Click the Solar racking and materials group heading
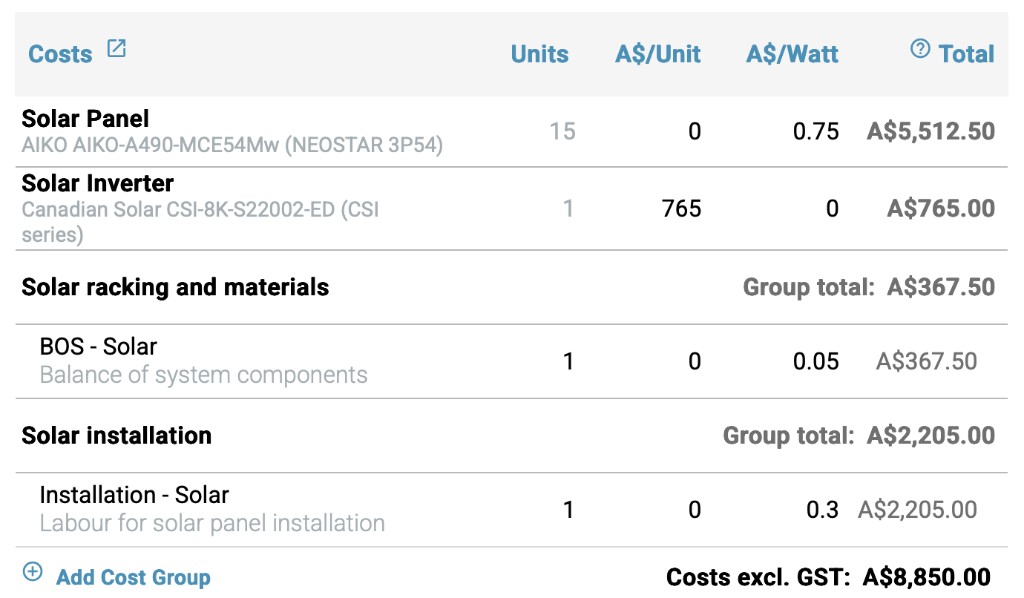 (175, 287)
